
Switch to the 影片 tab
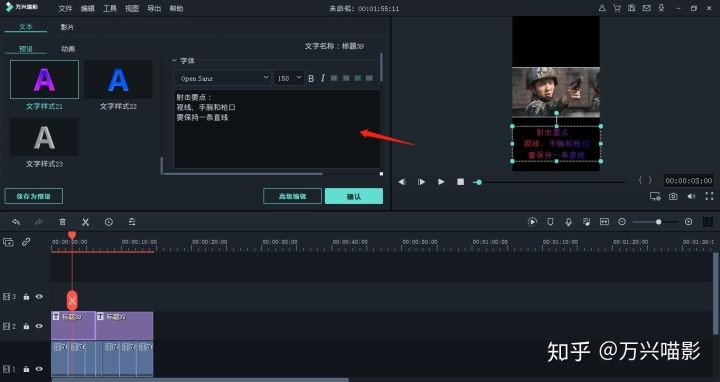pos(67,27)
